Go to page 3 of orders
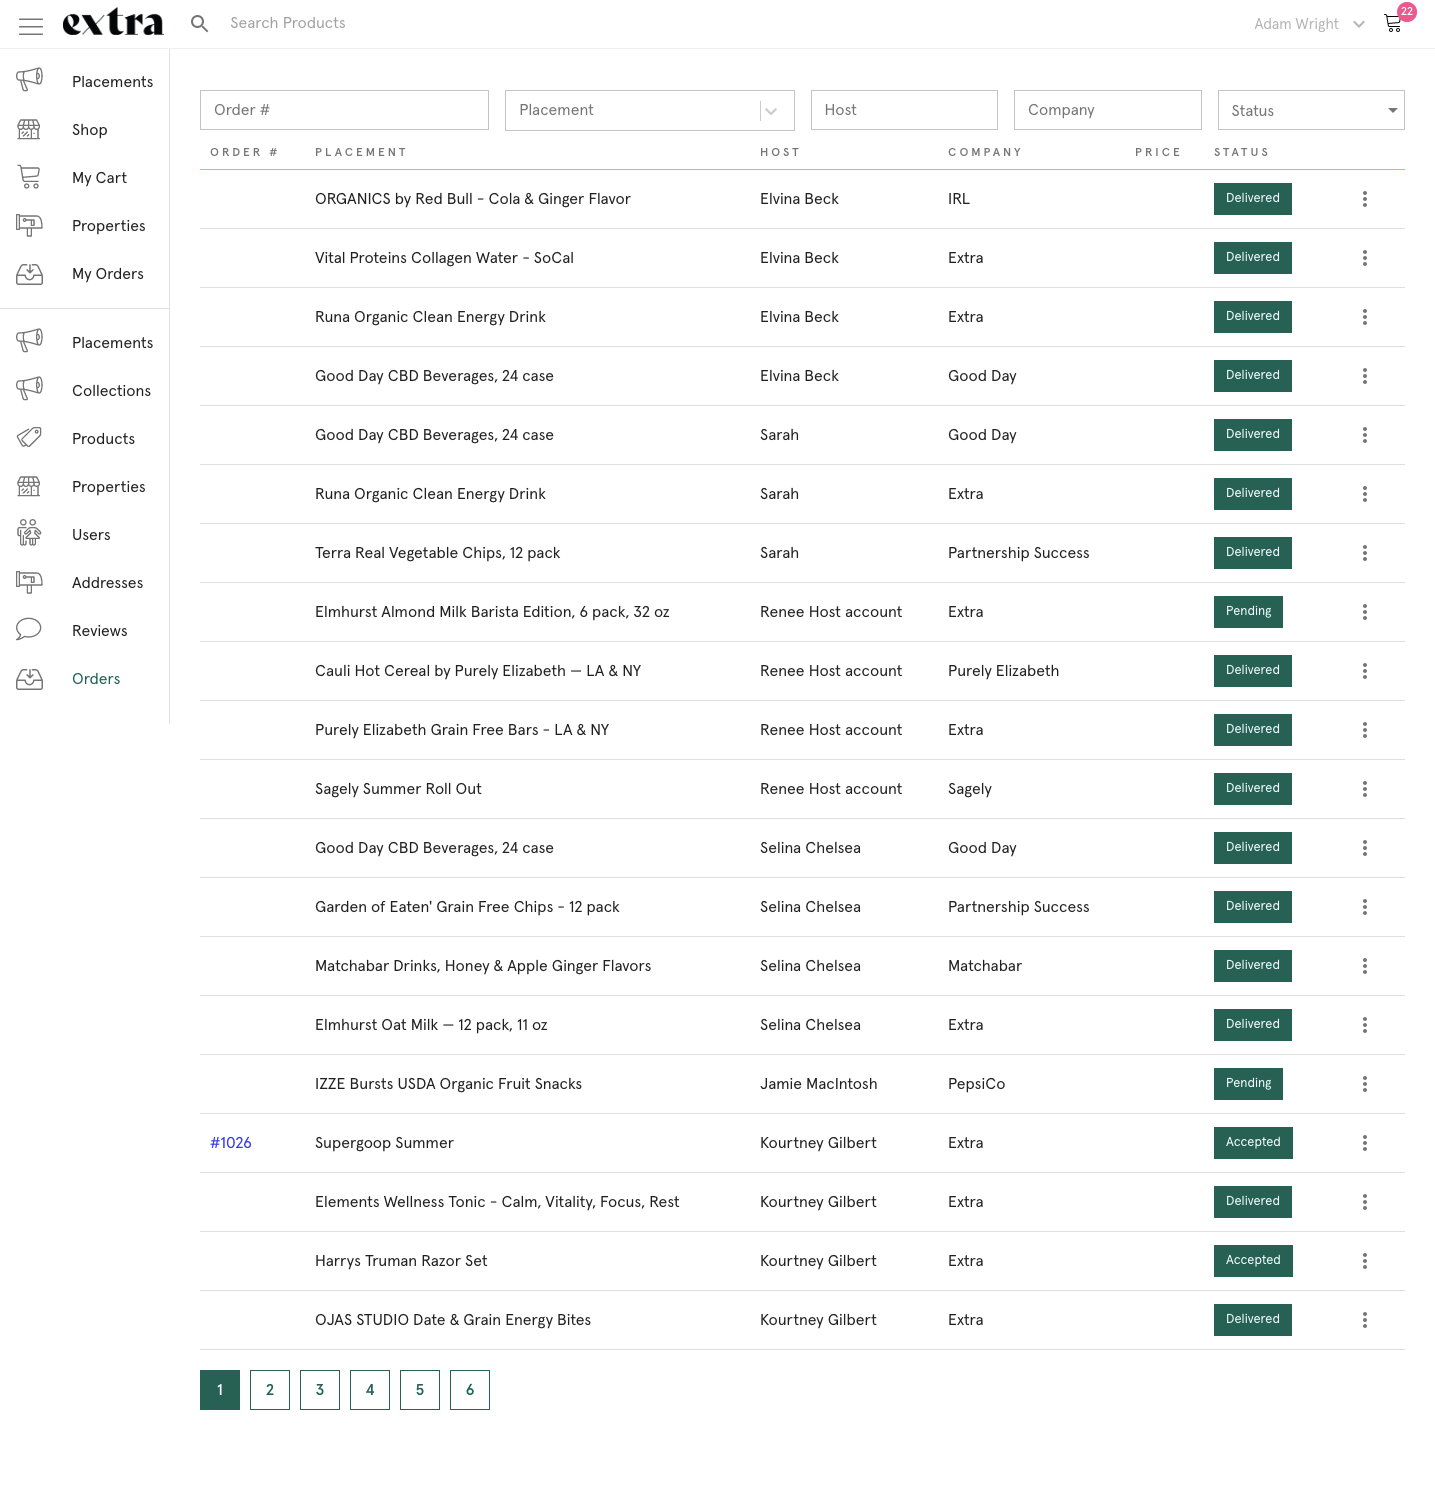The image size is (1435, 1490). pos(320,1390)
